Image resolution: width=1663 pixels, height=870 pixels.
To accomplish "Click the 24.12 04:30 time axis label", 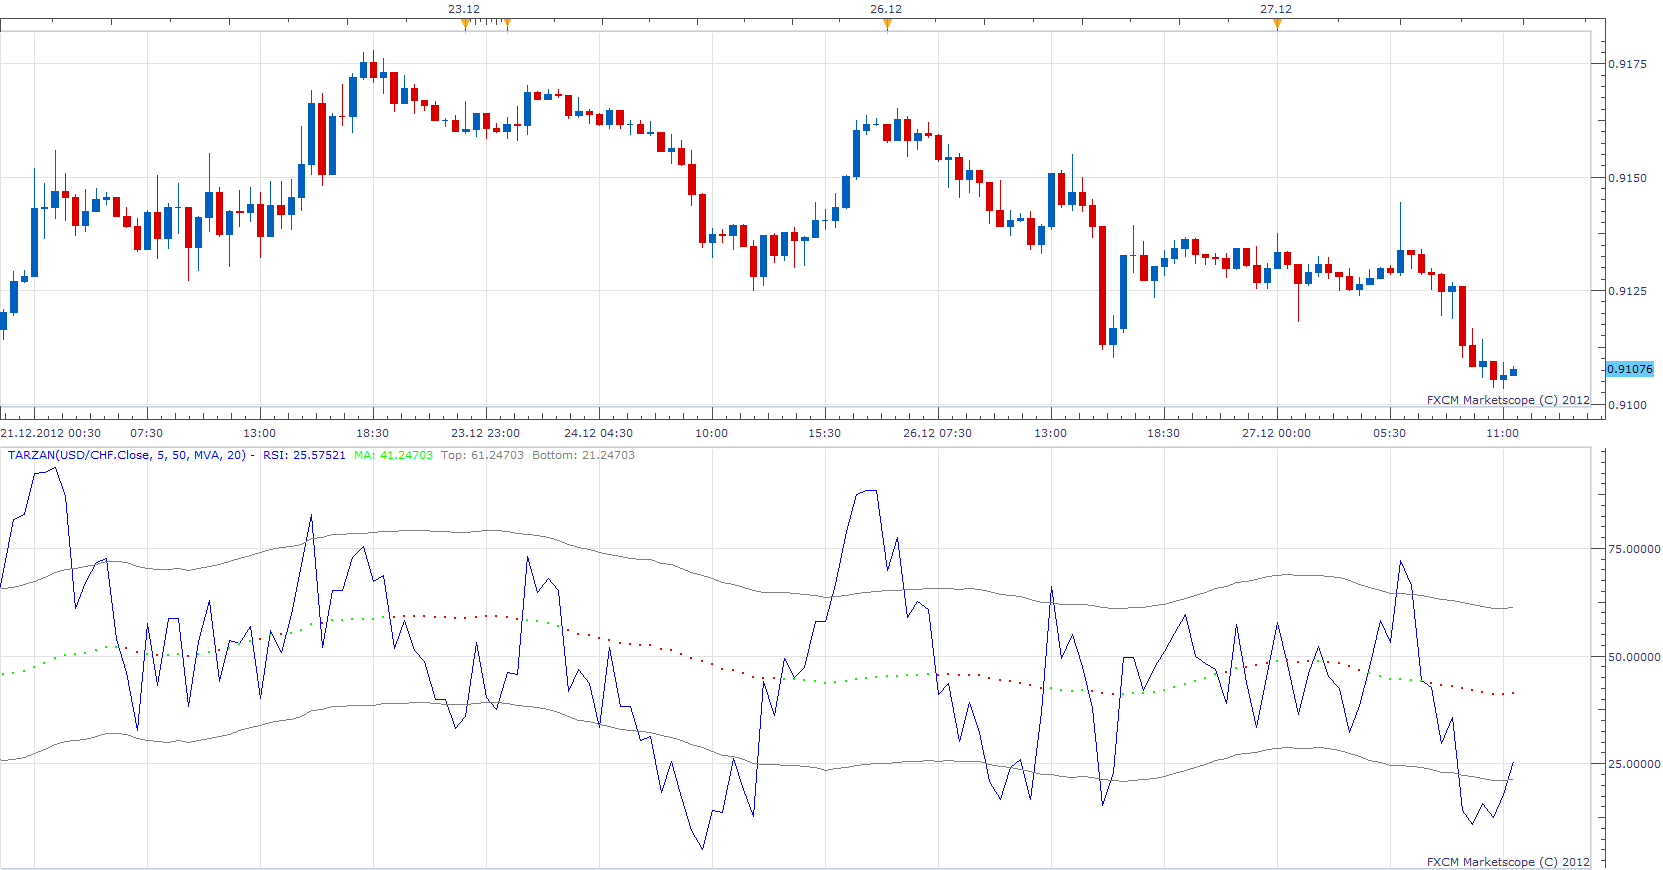I will pos(598,433).
